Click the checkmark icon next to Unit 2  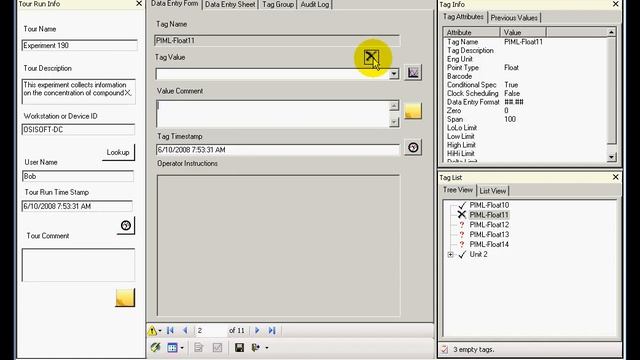click(462, 254)
